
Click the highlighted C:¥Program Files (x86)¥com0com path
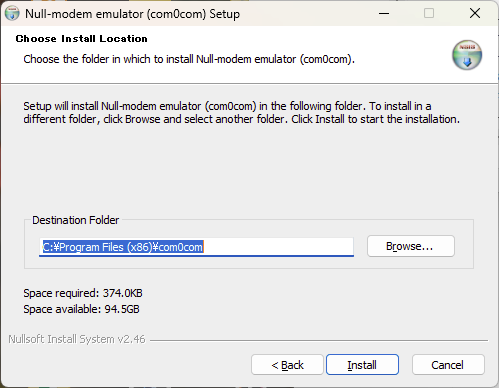pyautogui.click(x=123, y=247)
